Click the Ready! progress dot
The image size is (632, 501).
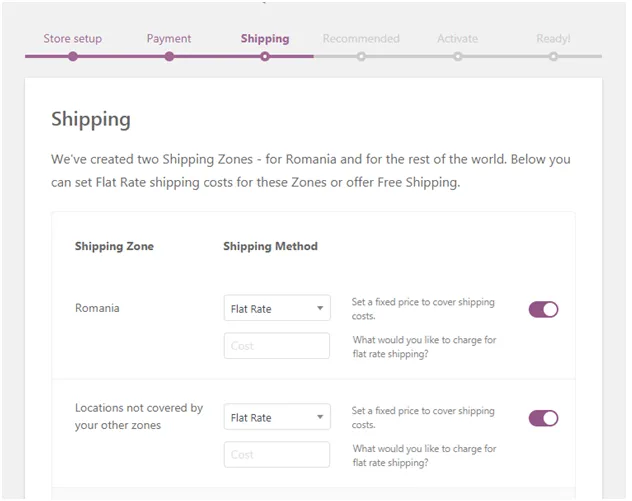[x=554, y=56]
